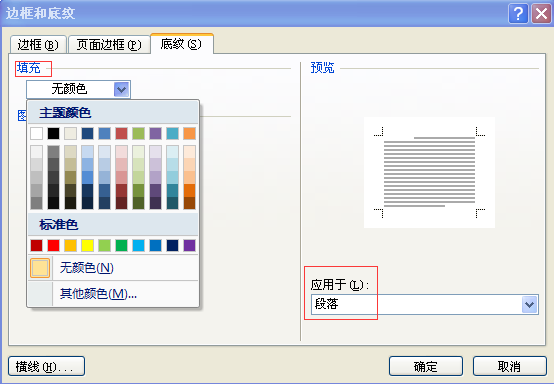Select the standard green color swatch

[x=121, y=245]
